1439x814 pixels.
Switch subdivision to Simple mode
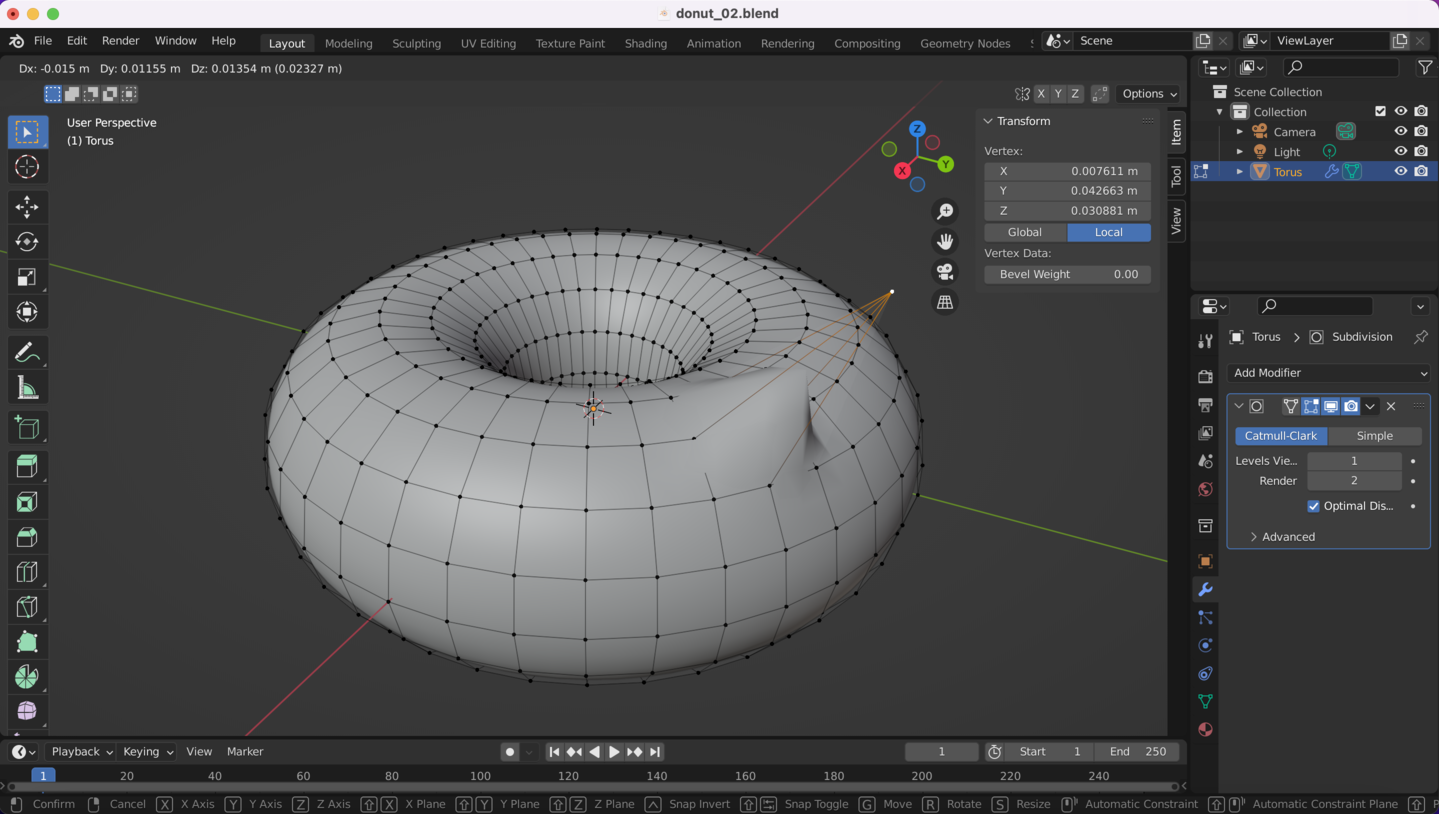1374,435
